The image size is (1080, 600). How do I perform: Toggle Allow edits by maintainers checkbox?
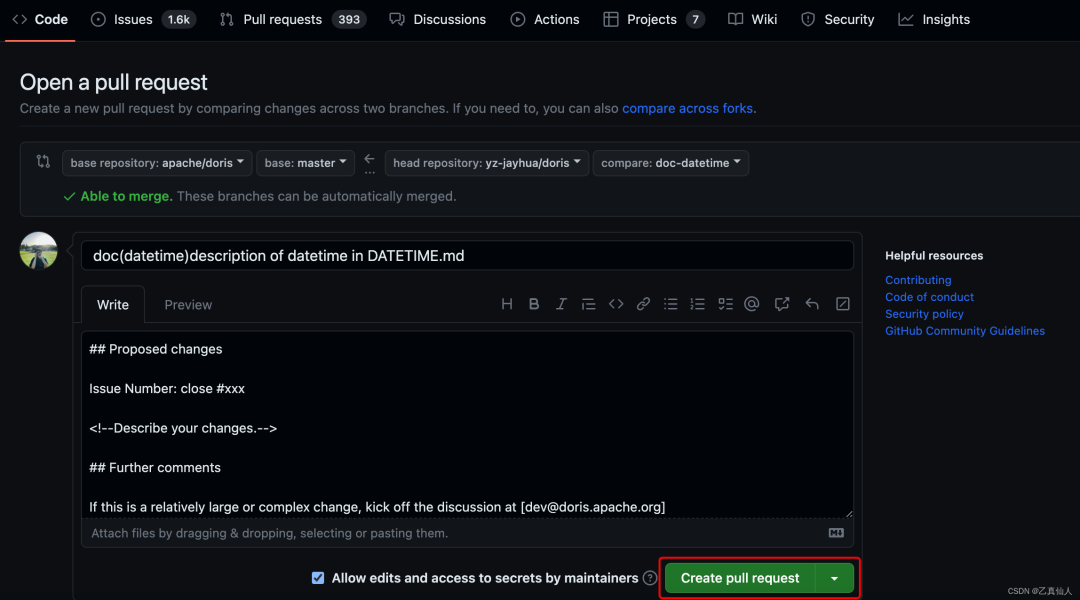coord(318,578)
